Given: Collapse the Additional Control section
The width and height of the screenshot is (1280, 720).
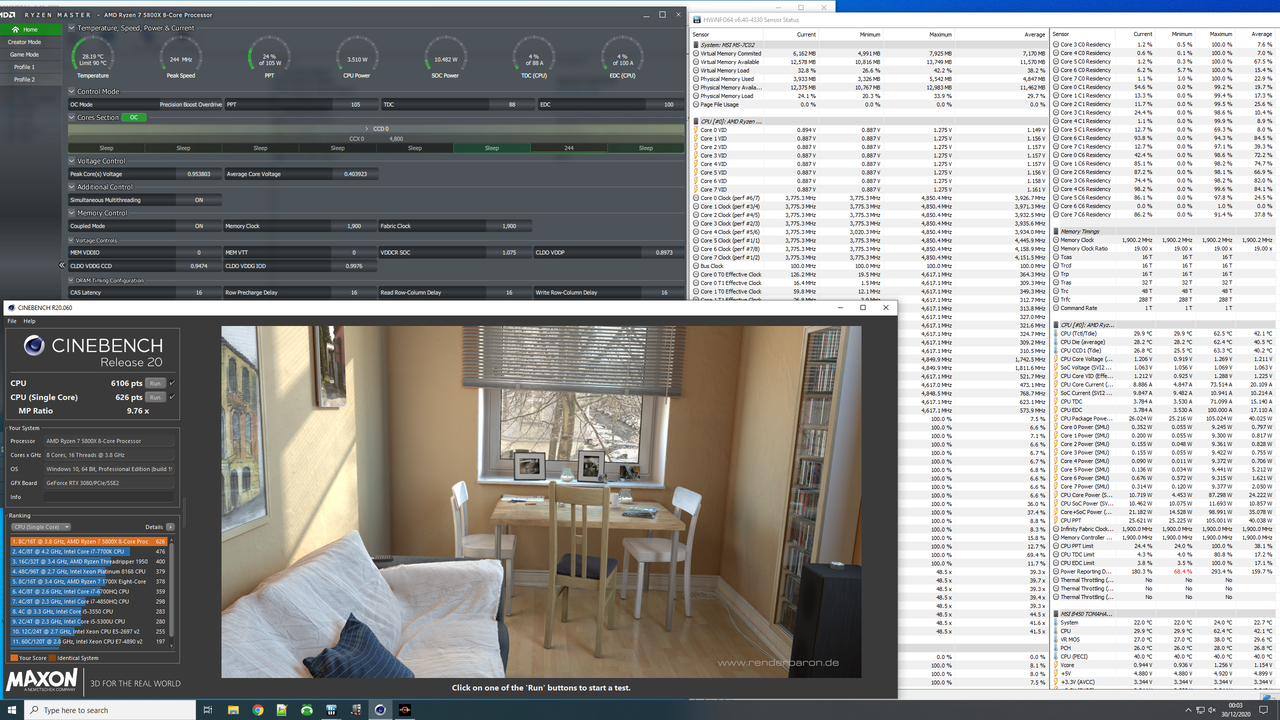Looking at the screenshot, I should (x=72, y=187).
